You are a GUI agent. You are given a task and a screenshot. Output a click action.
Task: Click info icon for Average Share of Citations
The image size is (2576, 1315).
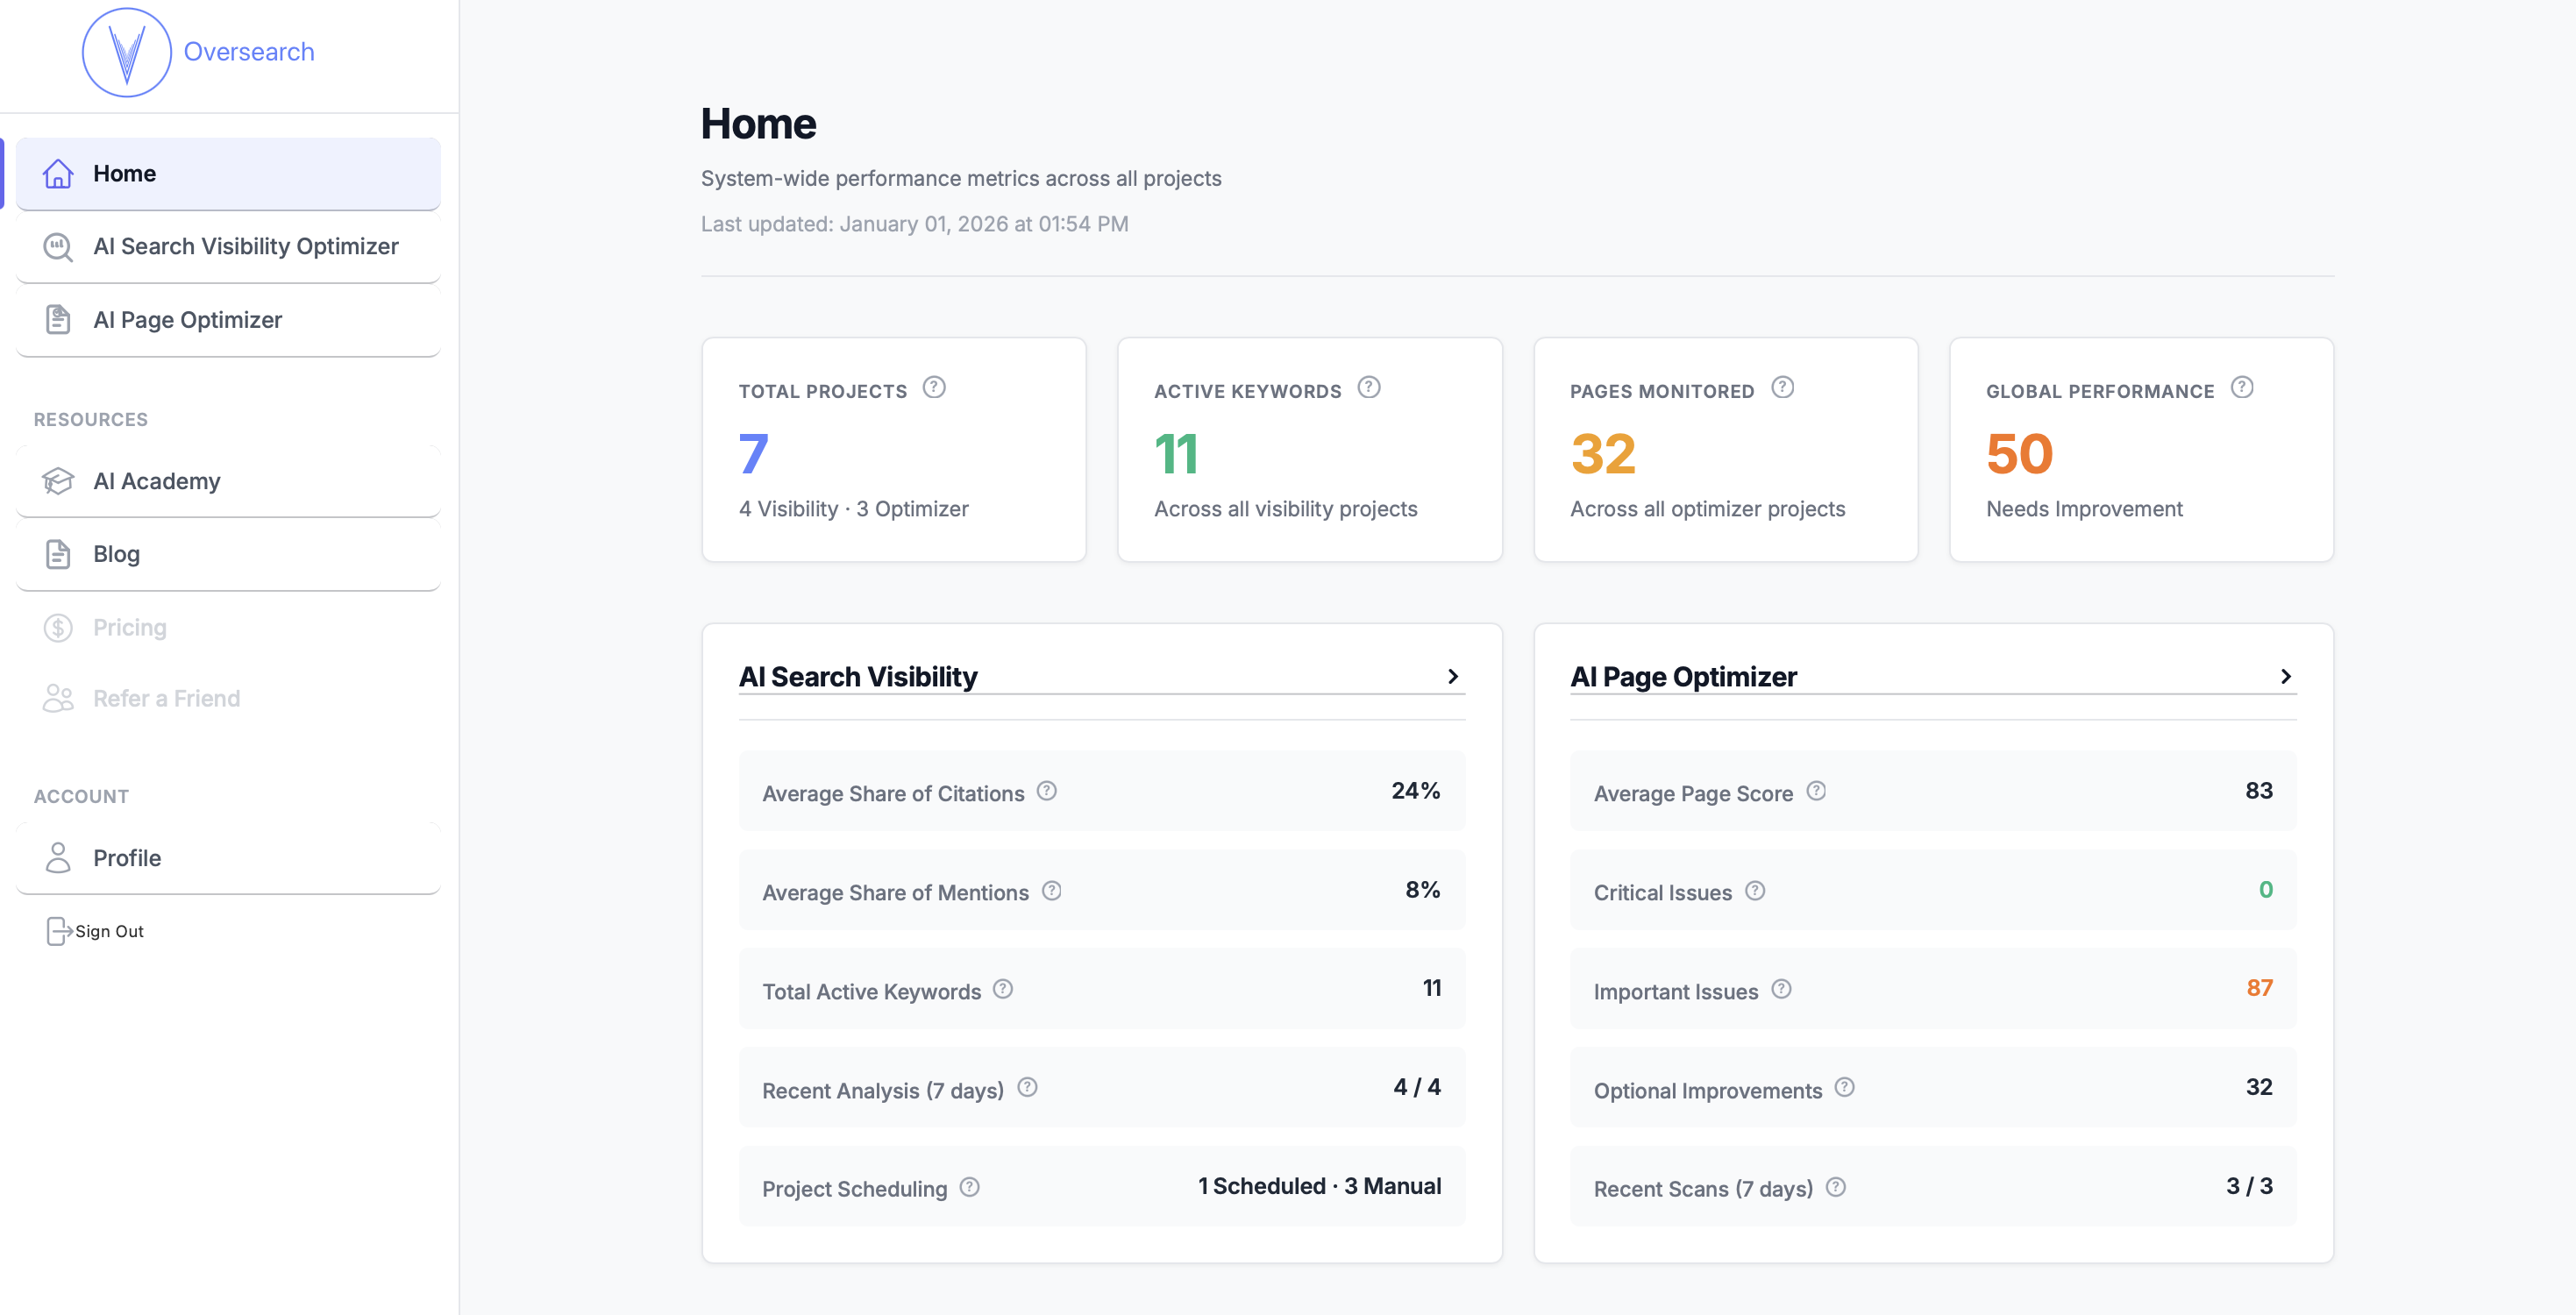tap(1046, 791)
